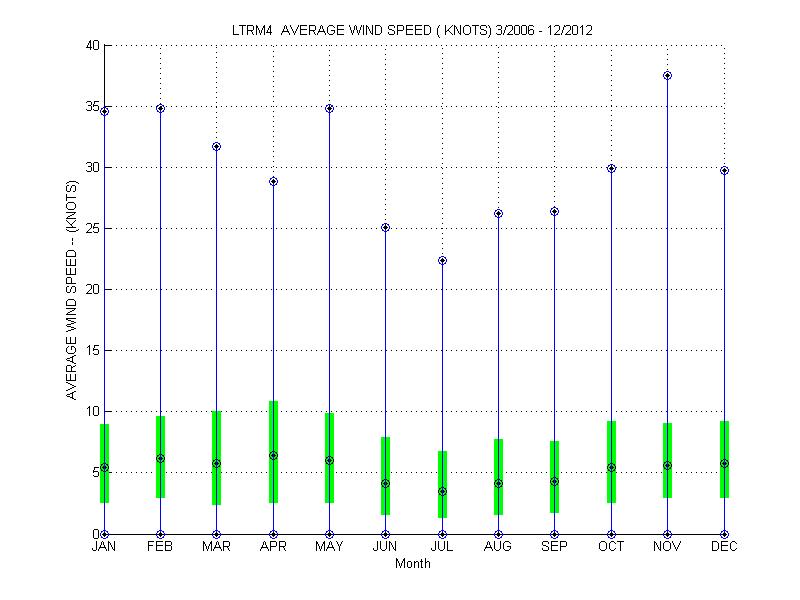Select the NOV maximum marker near 37.5 knots
Image resolution: width=800 pixels, height=600 pixels.
[667, 76]
